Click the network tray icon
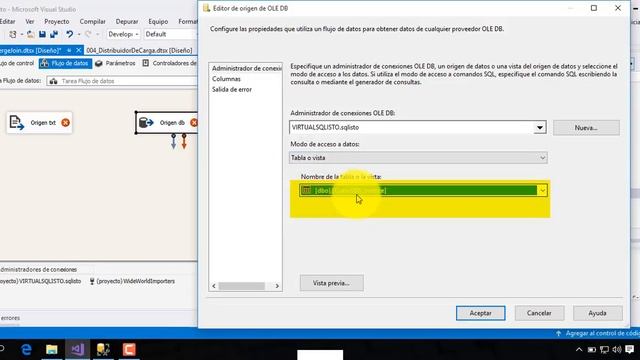 (x=604, y=349)
